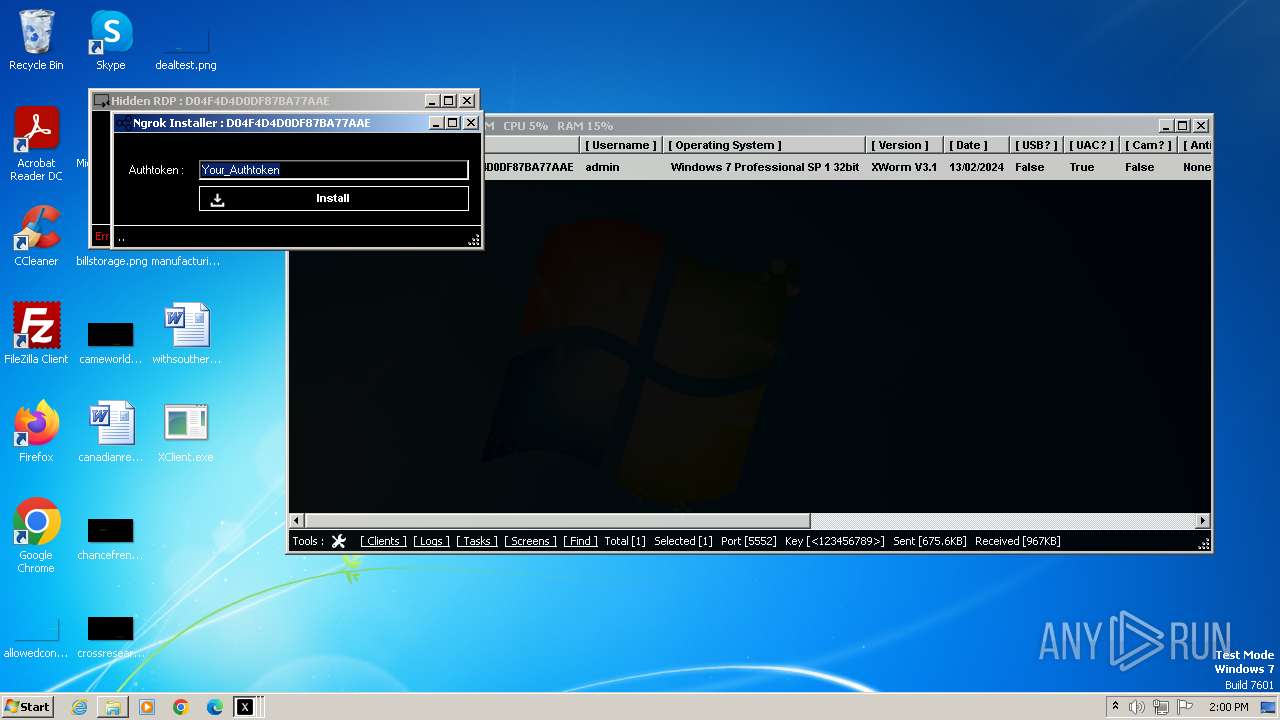Click the 'True' UAC cell in client row

[1082, 167]
